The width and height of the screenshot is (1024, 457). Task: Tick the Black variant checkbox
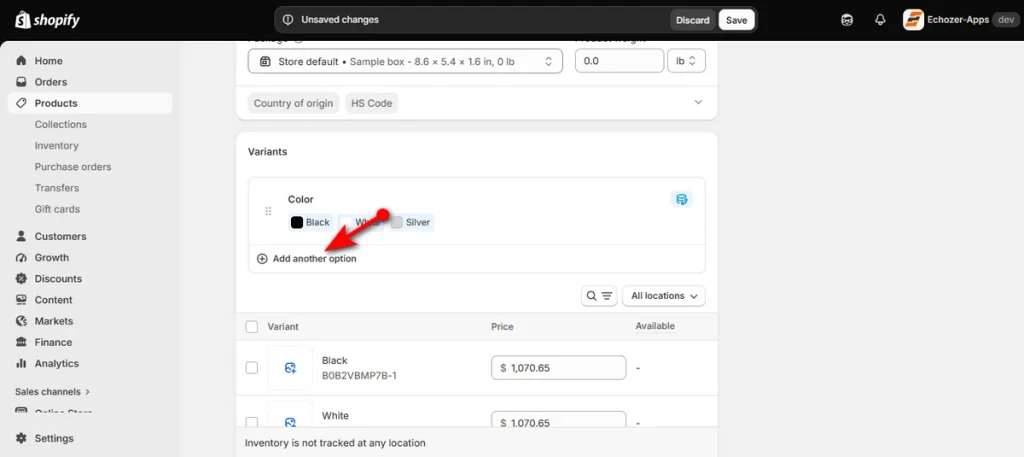251,368
